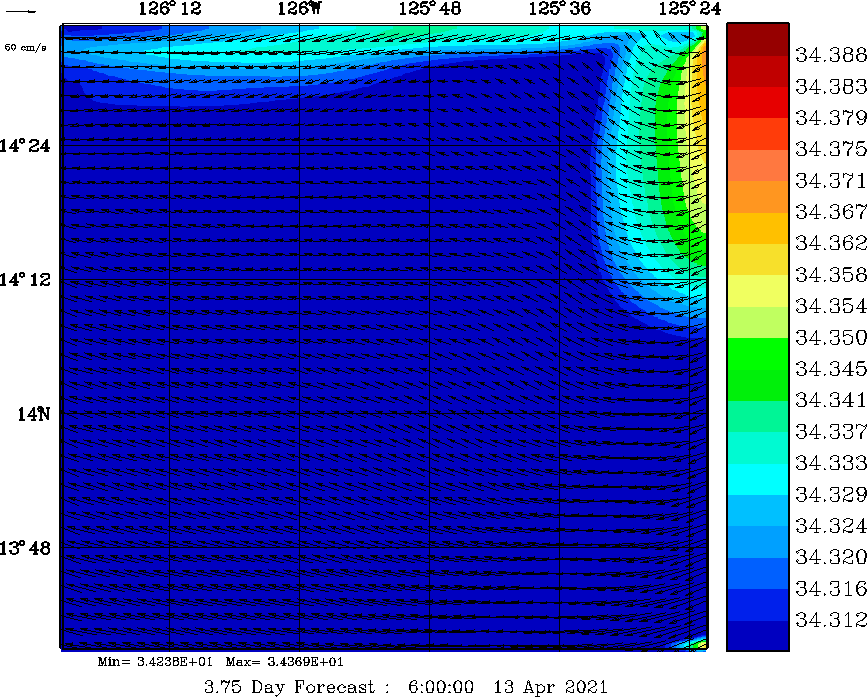Click the 34.333 colorbar label

[831, 462]
